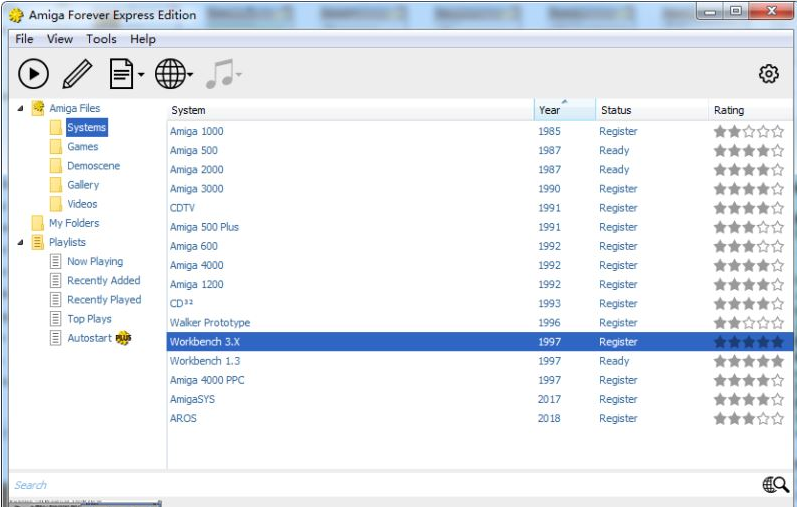Click the Documents page icon
This screenshot has width=797, height=507.
121,74
